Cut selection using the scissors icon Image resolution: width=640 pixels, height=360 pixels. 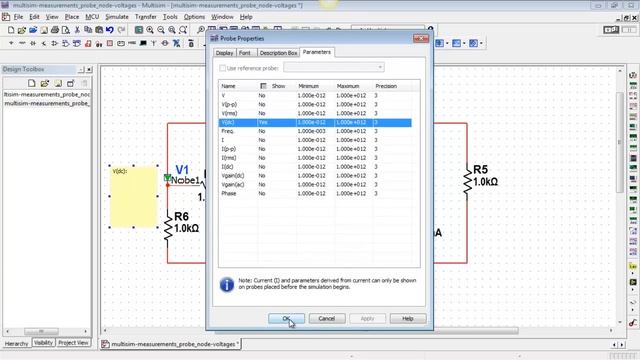(77, 30)
